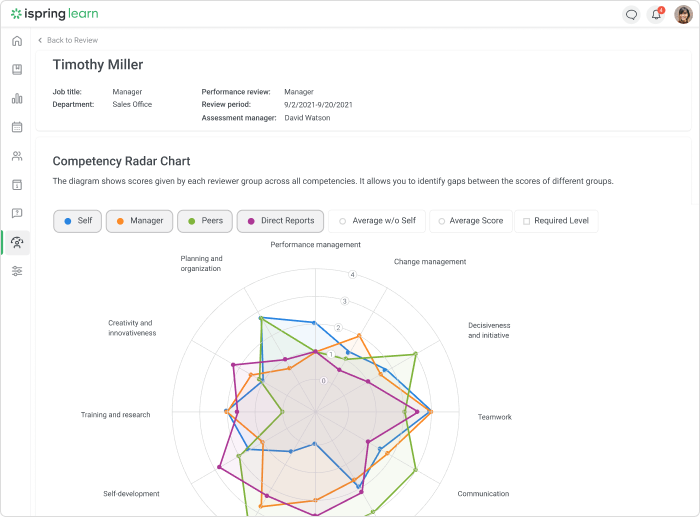Open the calendar icon in sidebar

(x=17, y=127)
